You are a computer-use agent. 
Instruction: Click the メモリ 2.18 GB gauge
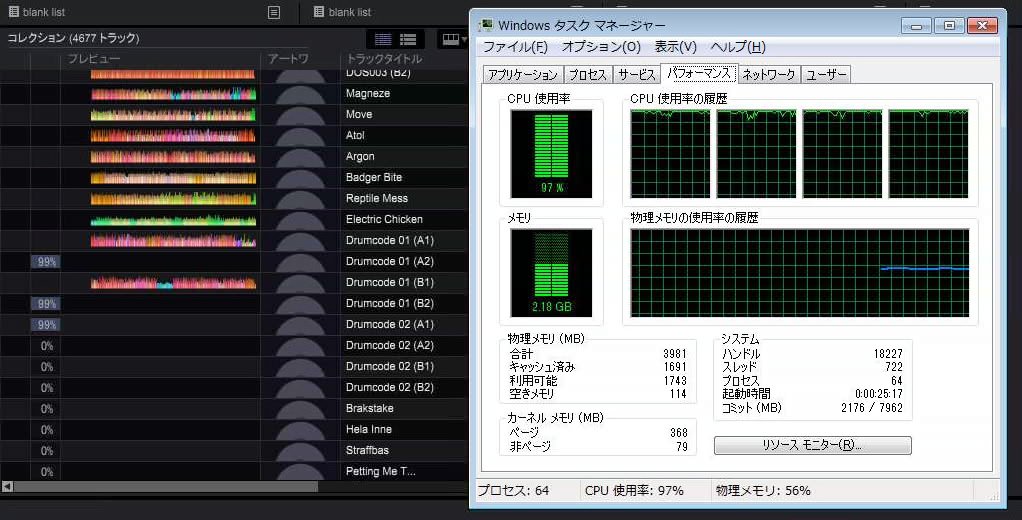pyautogui.click(x=551, y=273)
